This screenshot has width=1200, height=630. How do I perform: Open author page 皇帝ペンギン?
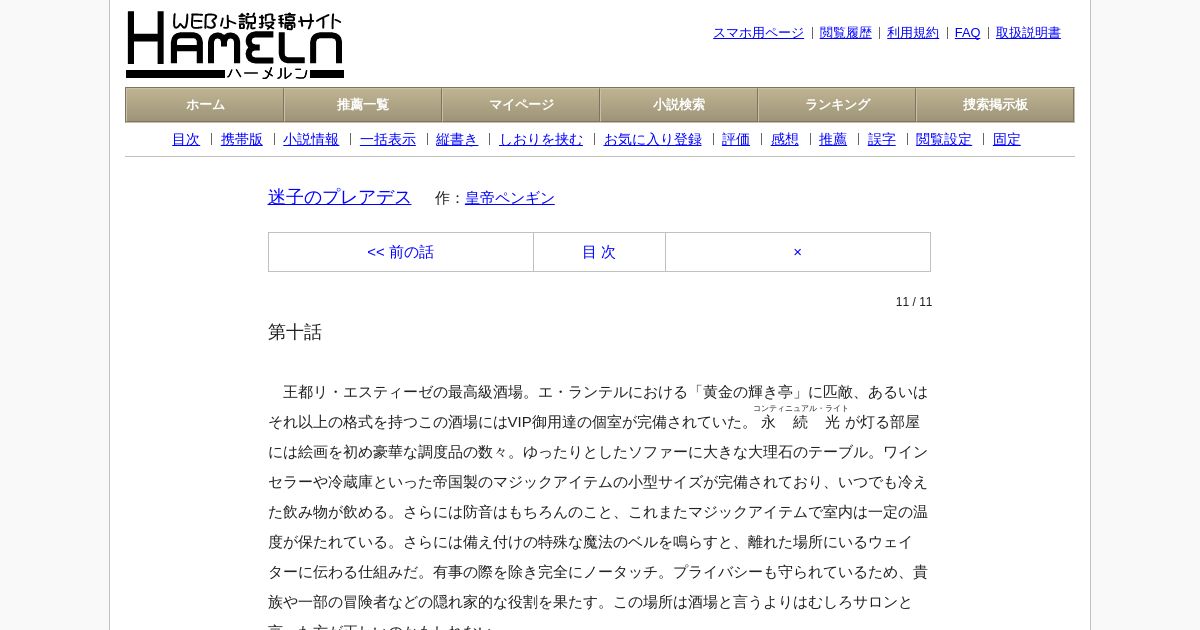pos(510,198)
